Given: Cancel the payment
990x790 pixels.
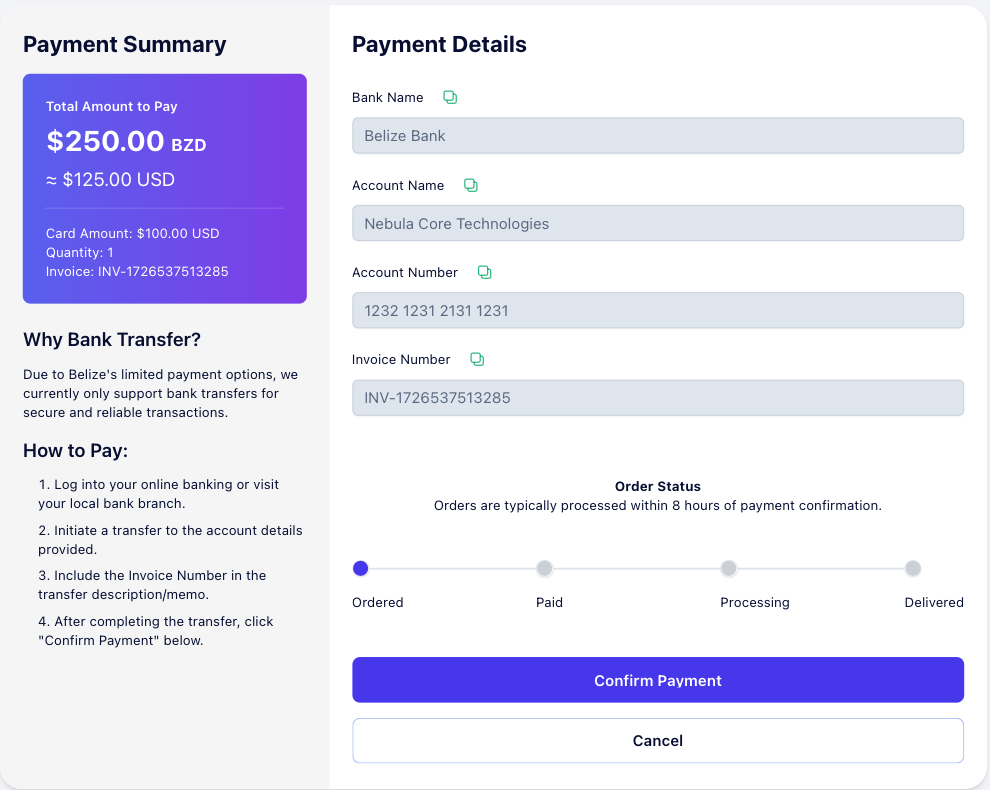Looking at the screenshot, I should tap(657, 741).
